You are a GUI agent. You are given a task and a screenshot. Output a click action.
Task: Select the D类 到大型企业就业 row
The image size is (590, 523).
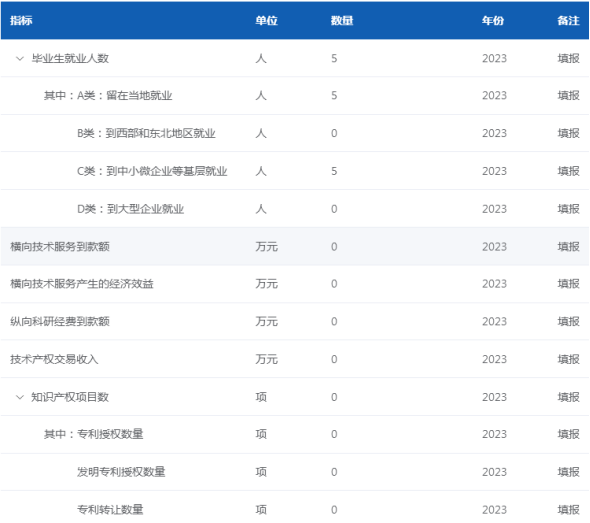pos(295,209)
